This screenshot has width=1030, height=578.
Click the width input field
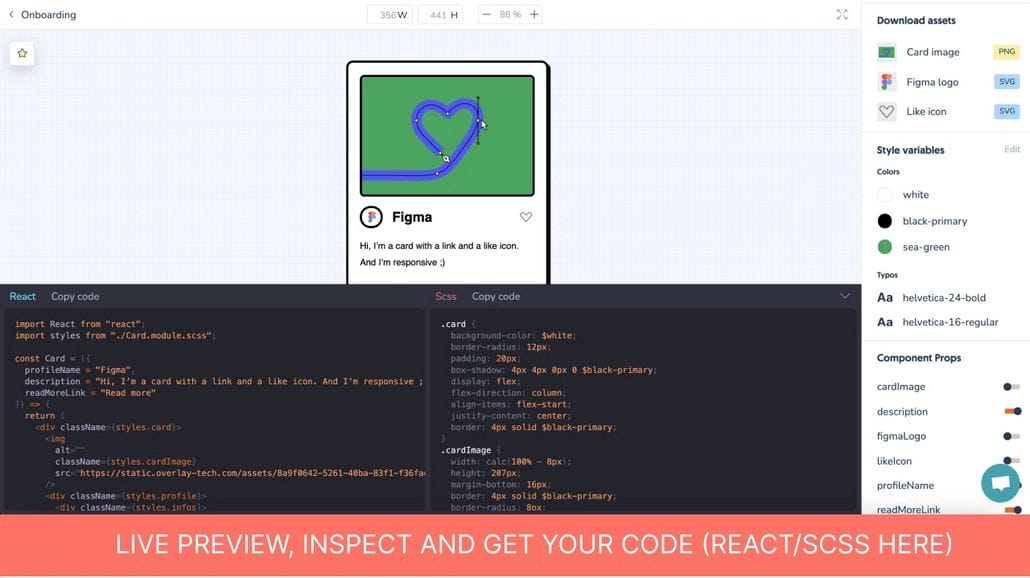[388, 15]
